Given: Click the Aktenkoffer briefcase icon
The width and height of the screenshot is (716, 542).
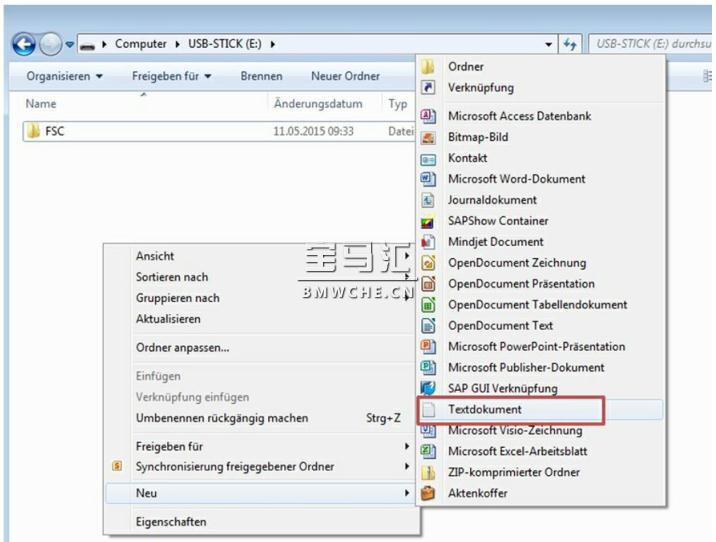Looking at the screenshot, I should pyautogui.click(x=428, y=493).
